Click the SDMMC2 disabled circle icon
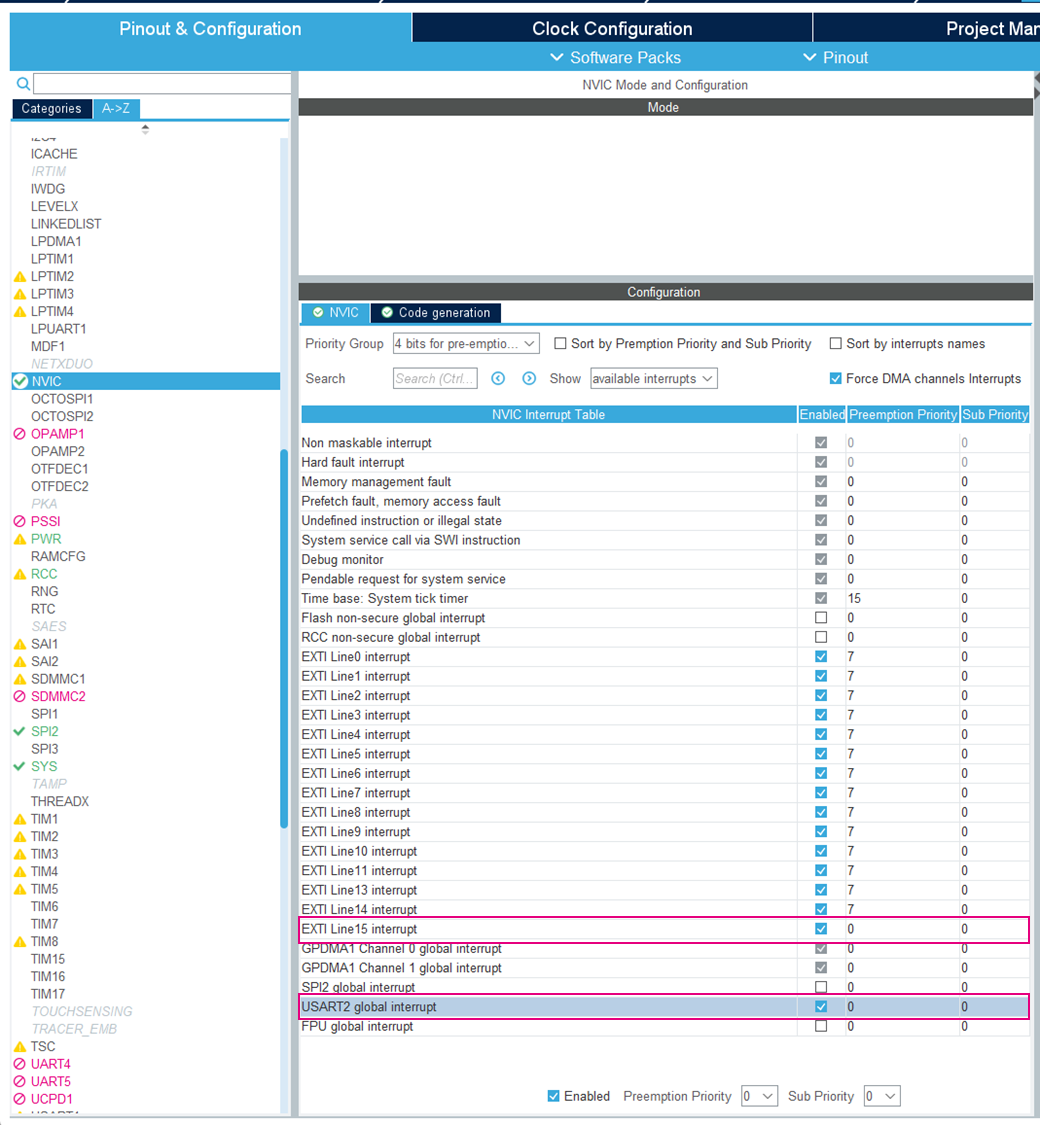 click(20, 696)
